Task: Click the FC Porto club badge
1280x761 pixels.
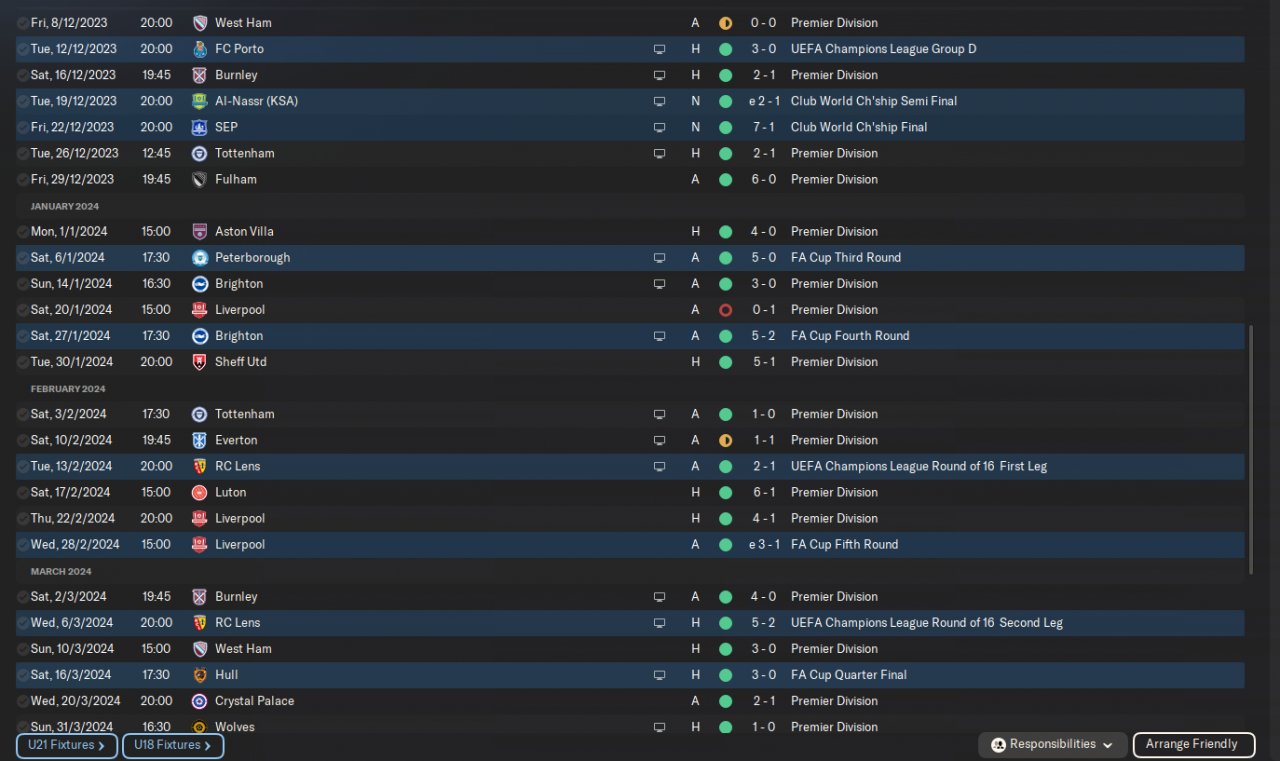Action: [x=199, y=49]
